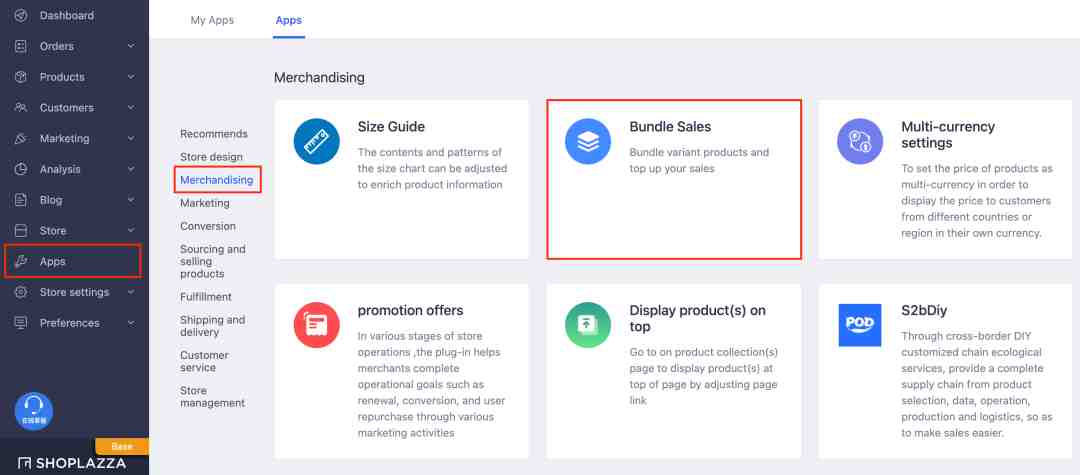Image resolution: width=1080 pixels, height=475 pixels.
Task: Expand the Orders menu chevron
Action: [131, 46]
